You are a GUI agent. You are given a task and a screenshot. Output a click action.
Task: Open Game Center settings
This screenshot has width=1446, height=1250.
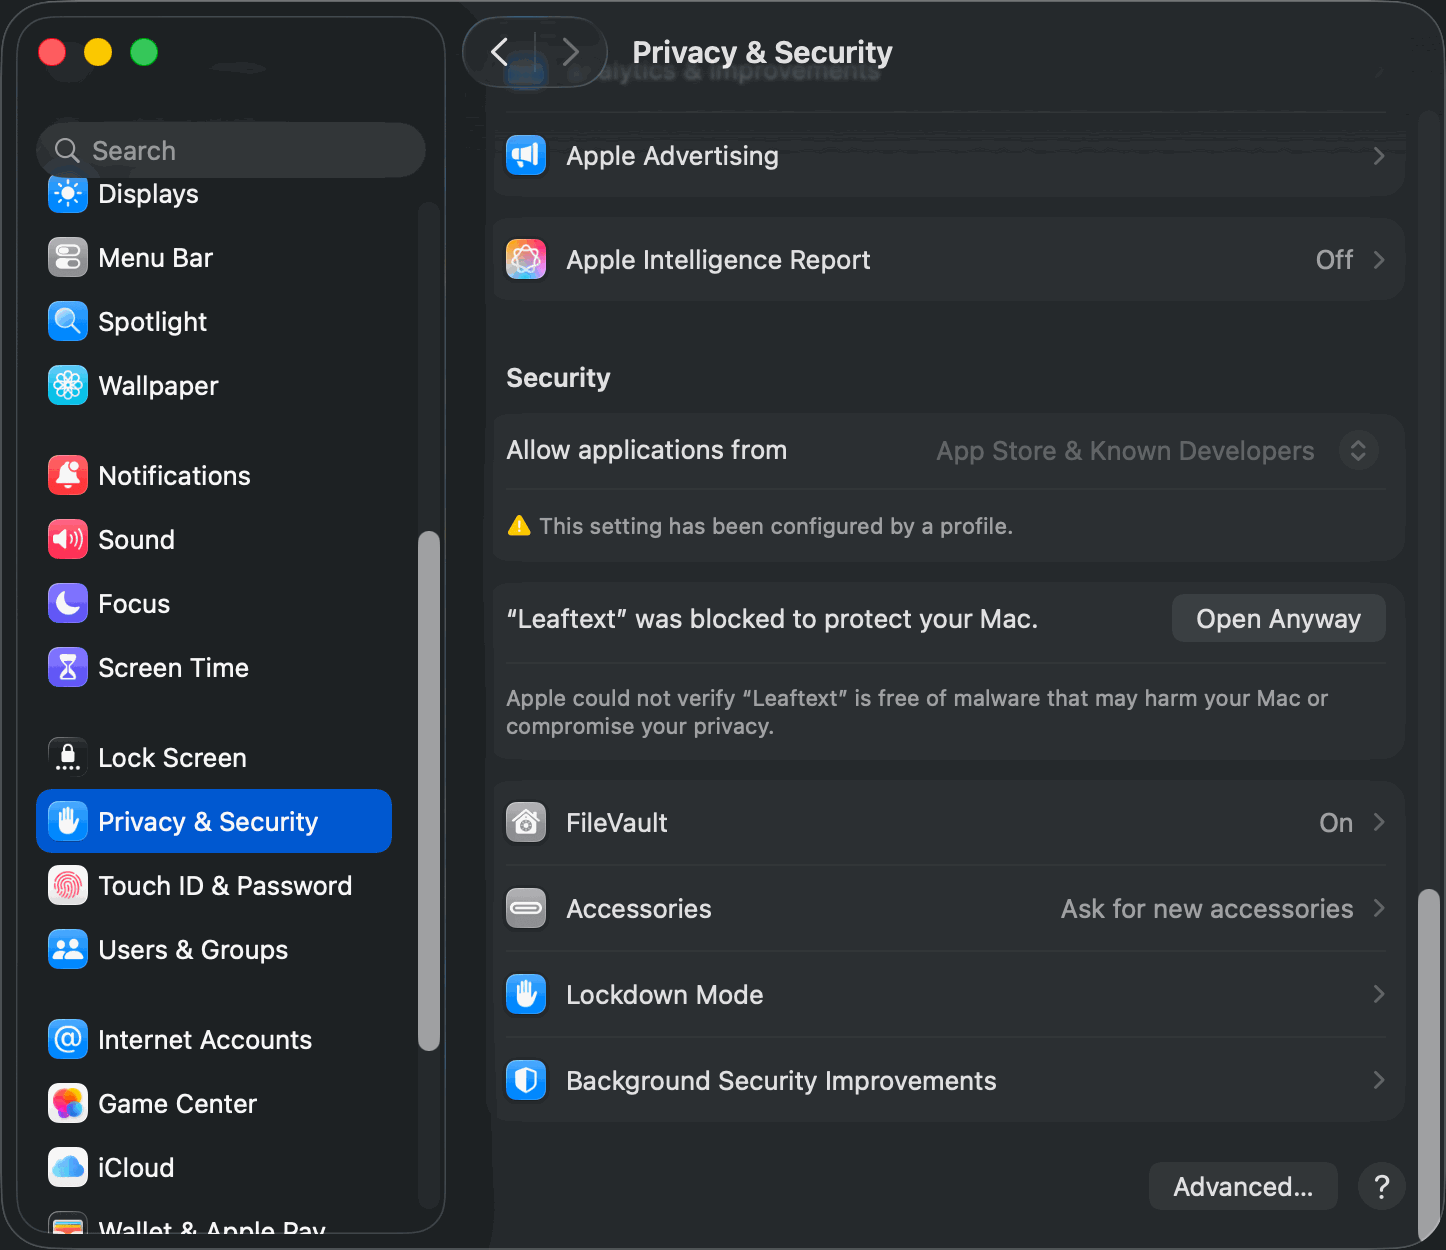pyautogui.click(x=214, y=1104)
